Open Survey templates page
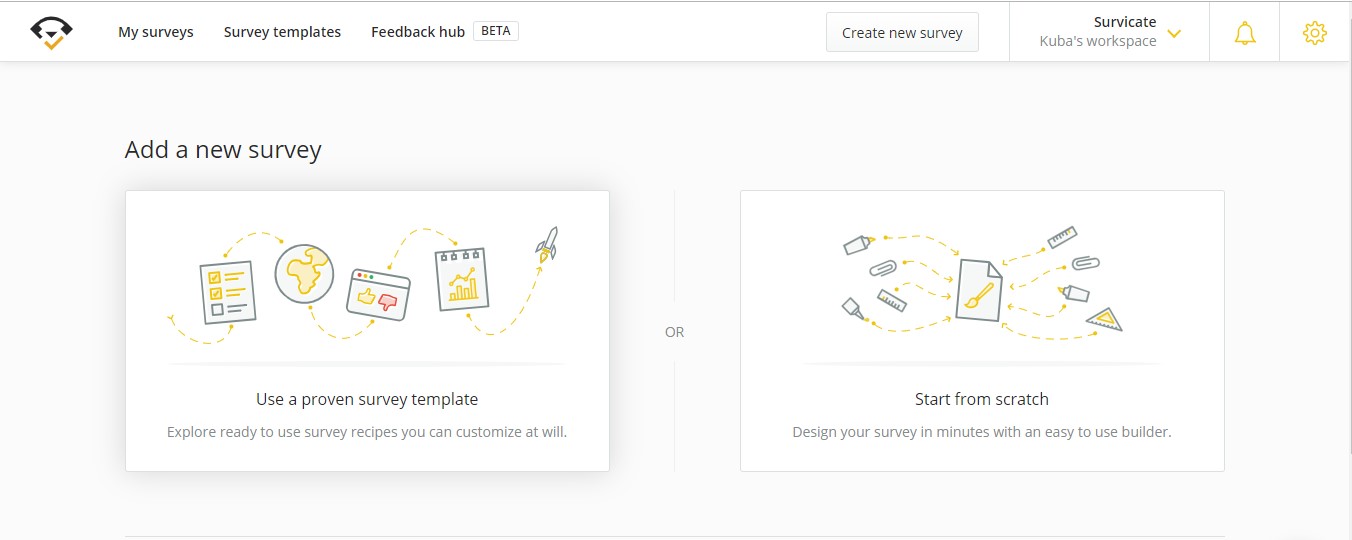This screenshot has height=540, width=1352. 282,32
